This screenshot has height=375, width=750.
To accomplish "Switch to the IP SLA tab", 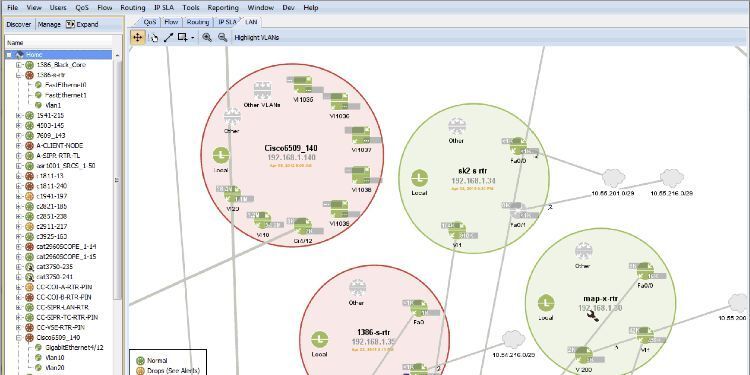I will click(x=227, y=22).
